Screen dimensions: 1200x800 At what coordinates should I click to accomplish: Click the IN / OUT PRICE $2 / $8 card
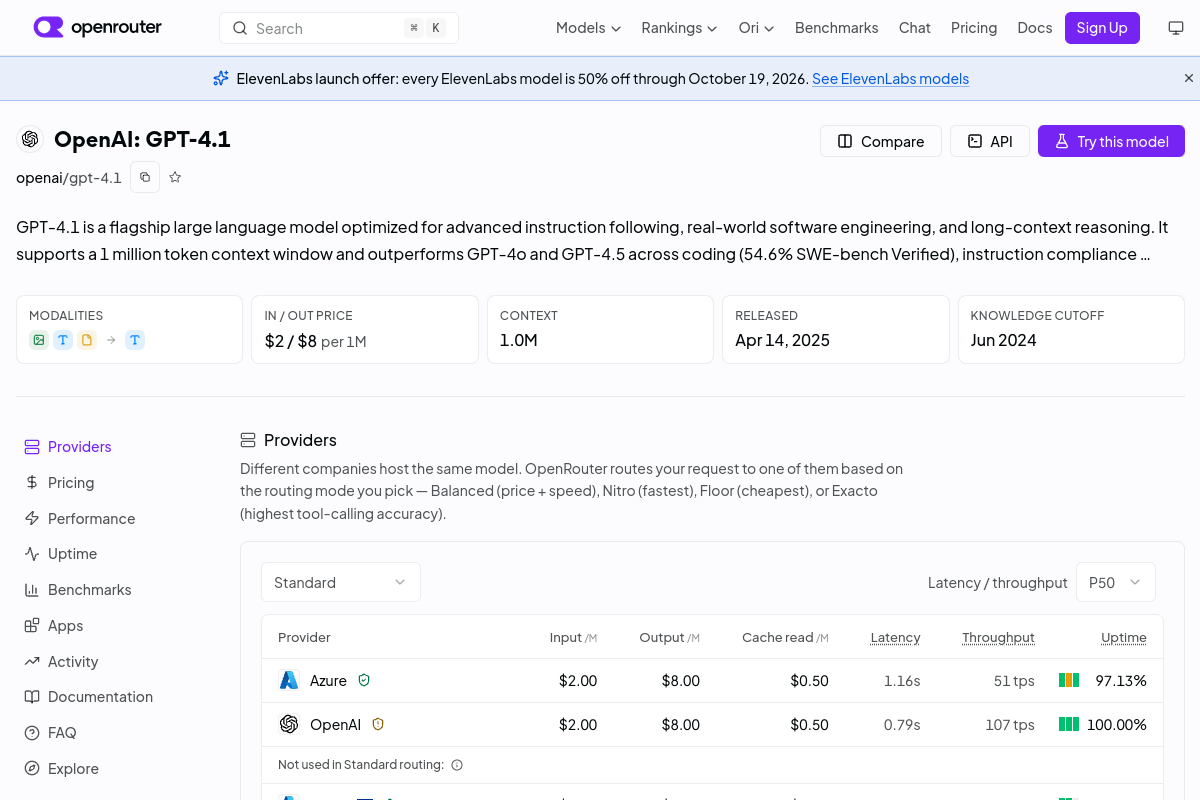(x=364, y=329)
